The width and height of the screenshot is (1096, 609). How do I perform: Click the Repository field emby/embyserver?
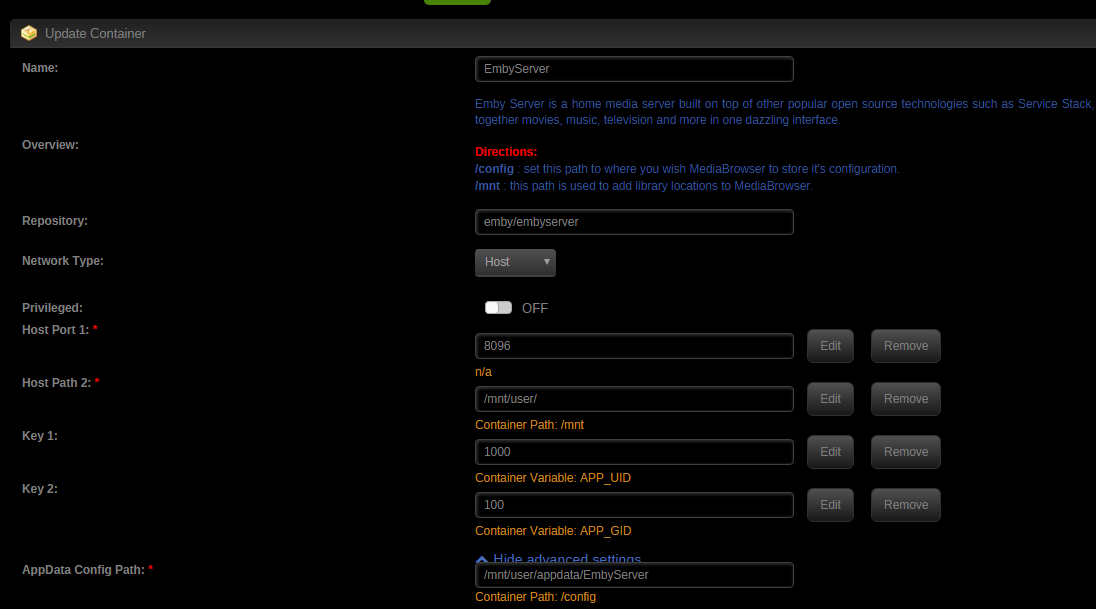[634, 222]
